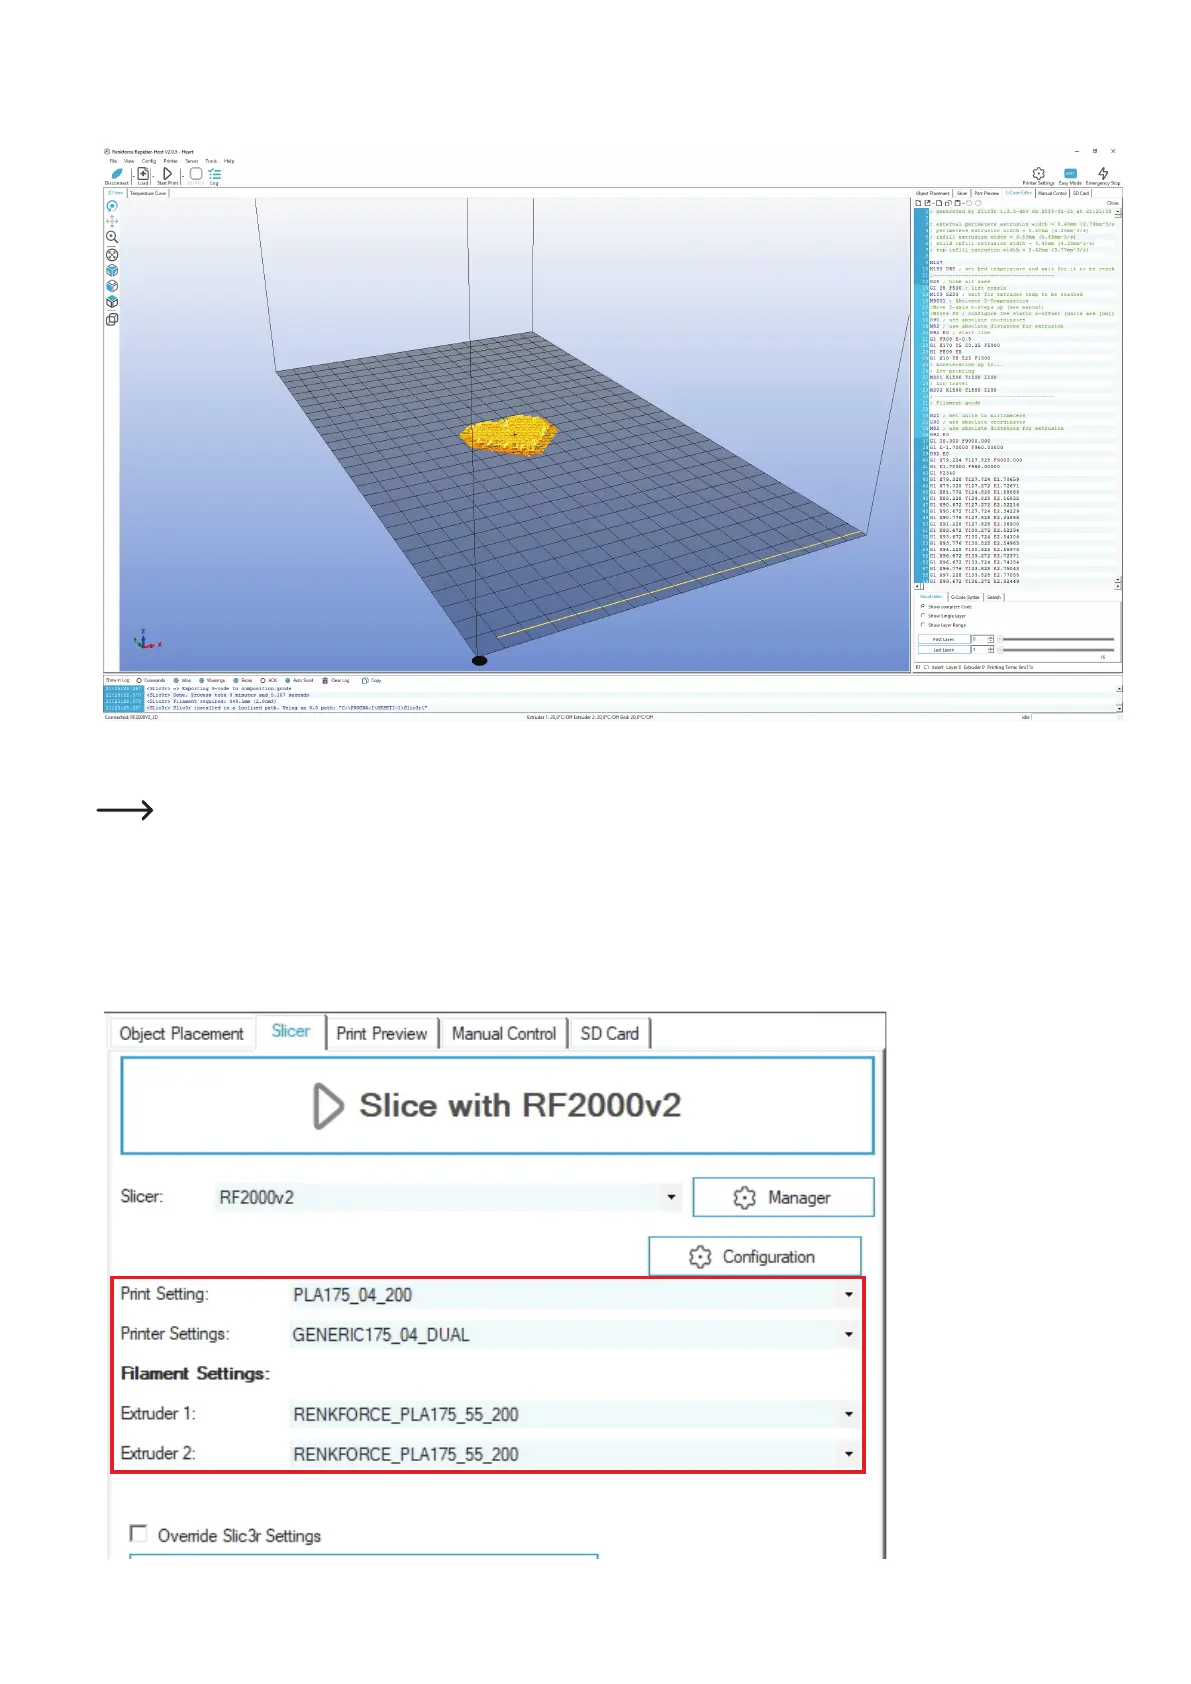Click the fit-to-view circle icon
This screenshot has width=1191, height=1684.
coord(112,254)
